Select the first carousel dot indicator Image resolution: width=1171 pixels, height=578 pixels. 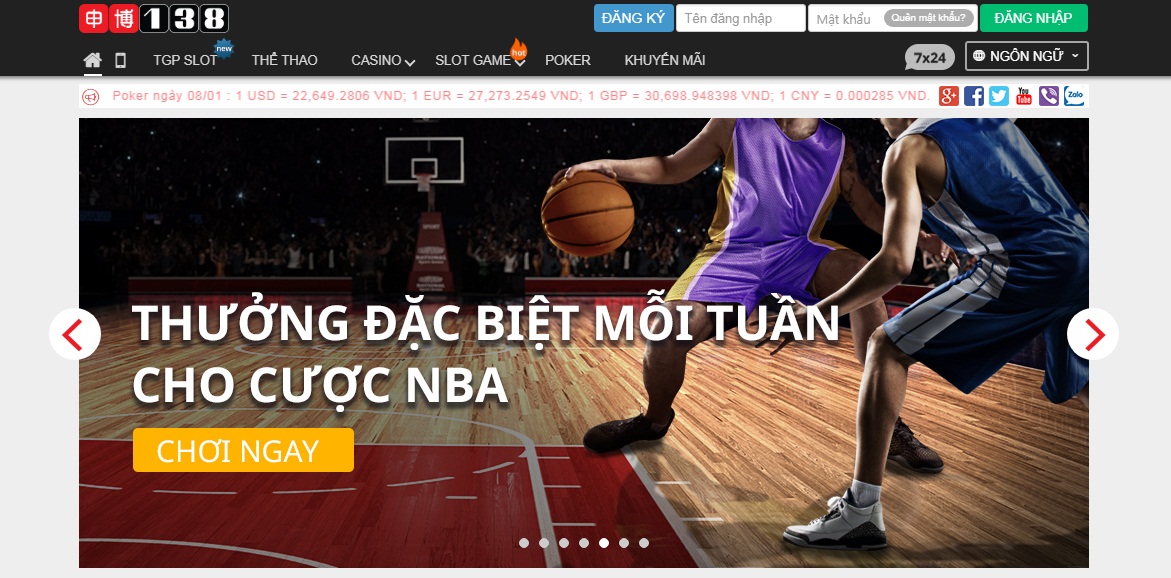click(524, 543)
